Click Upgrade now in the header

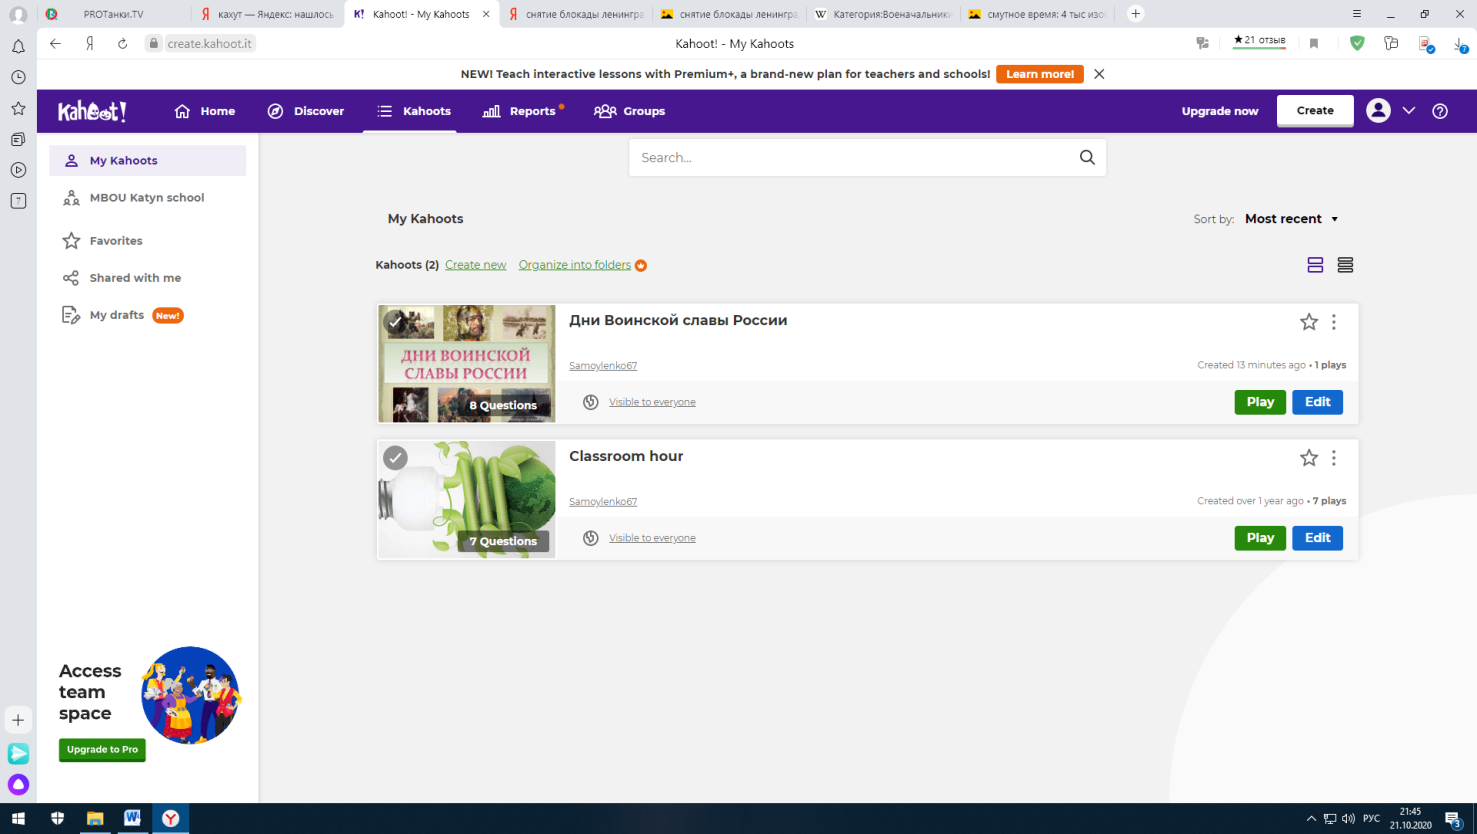[1220, 111]
